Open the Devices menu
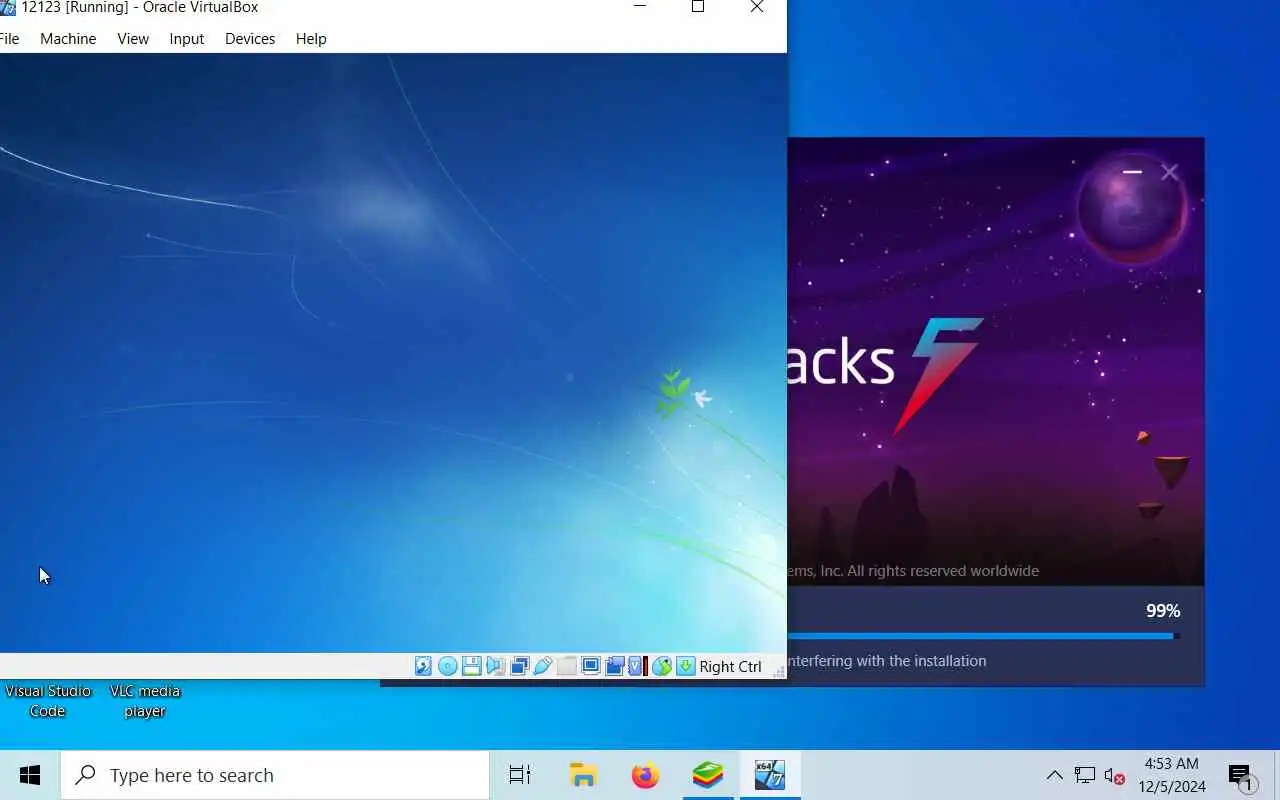 [250, 39]
